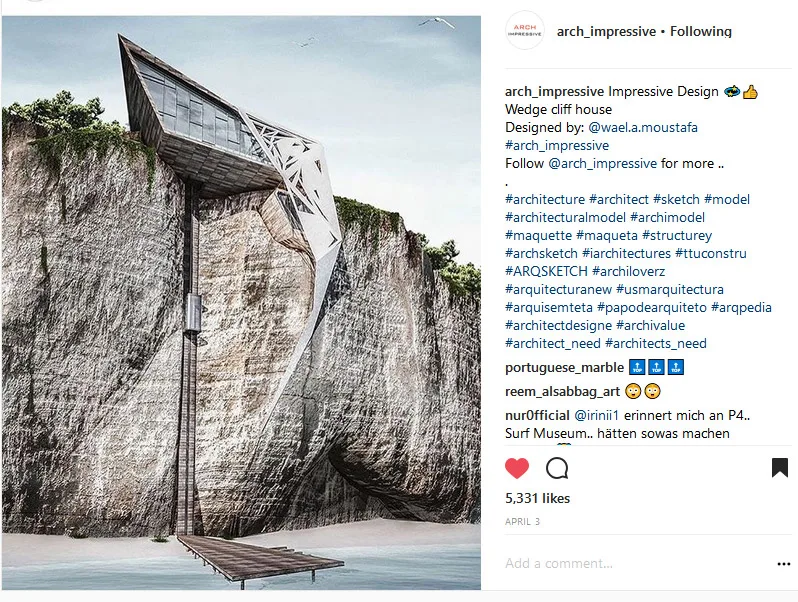The width and height of the screenshot is (798, 602).
Task: Open the three-dots more options menu
Action: coord(784,564)
